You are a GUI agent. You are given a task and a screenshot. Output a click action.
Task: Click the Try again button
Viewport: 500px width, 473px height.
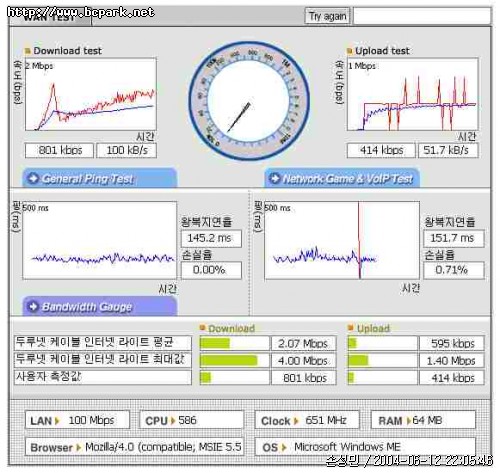pyautogui.click(x=327, y=16)
